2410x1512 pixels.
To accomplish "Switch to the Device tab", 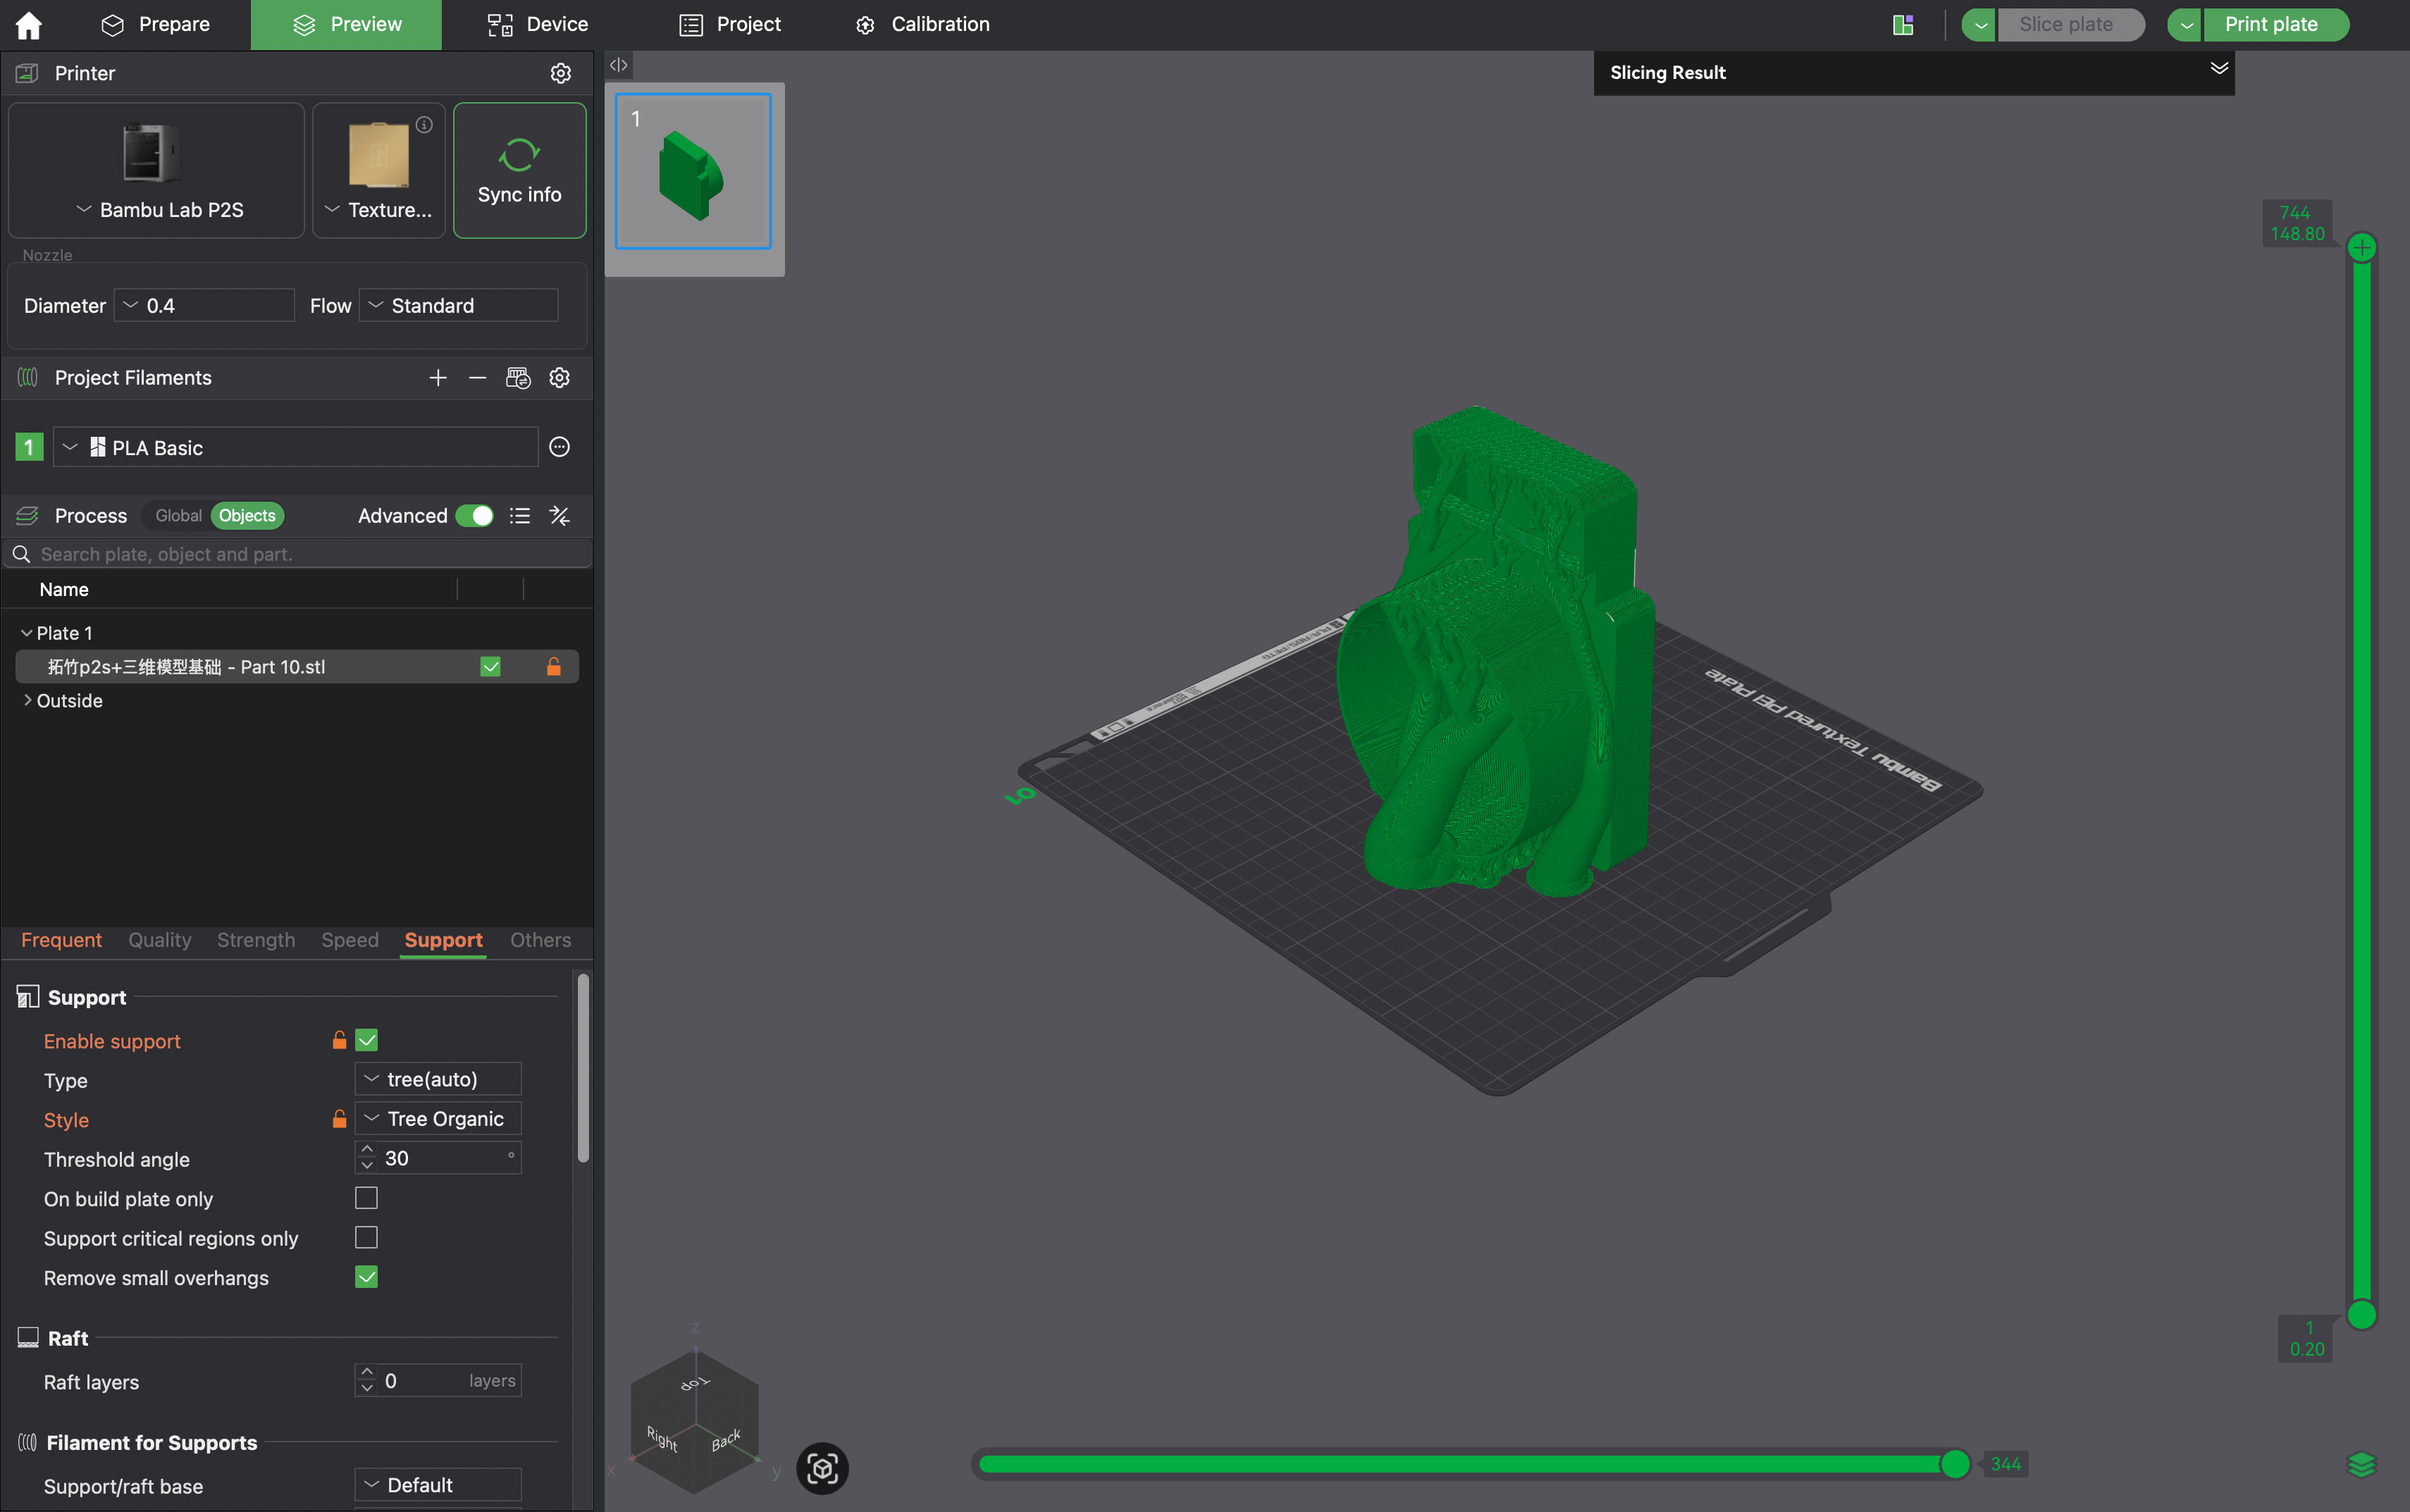I will [x=537, y=24].
